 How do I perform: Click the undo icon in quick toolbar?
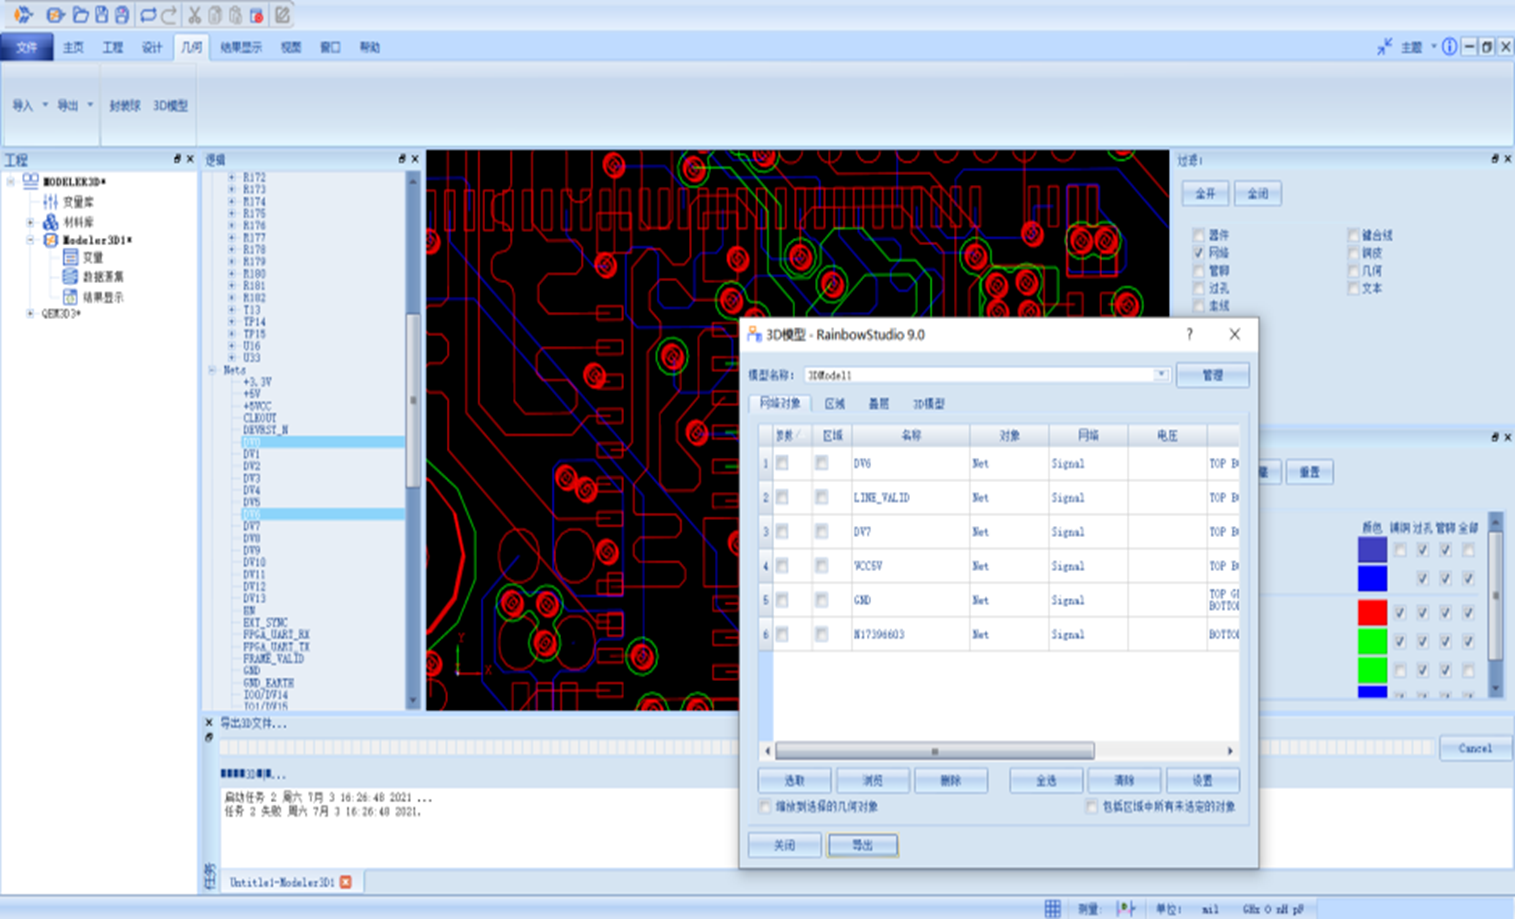pos(148,15)
